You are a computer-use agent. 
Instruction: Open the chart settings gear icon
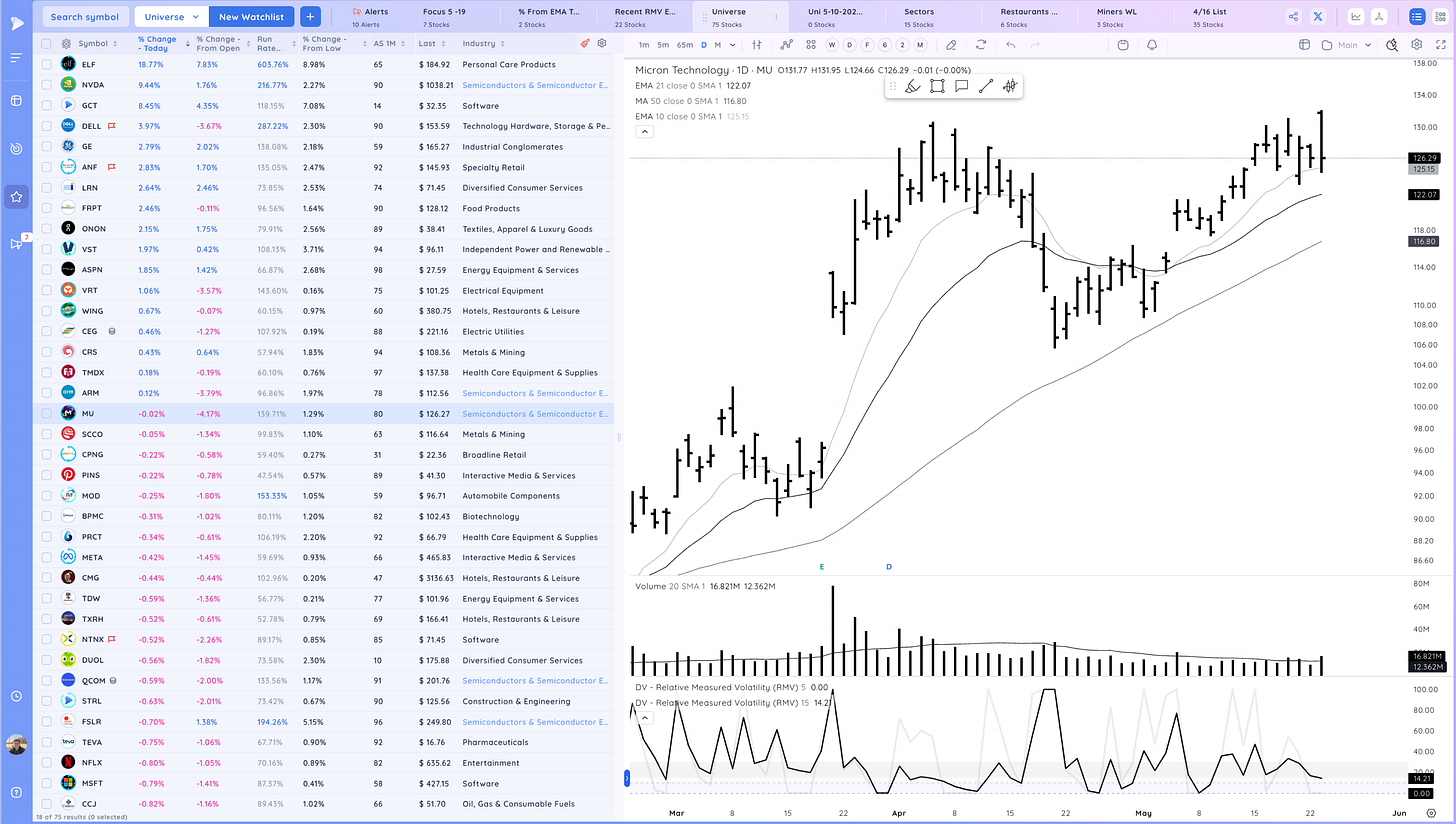pos(1417,44)
